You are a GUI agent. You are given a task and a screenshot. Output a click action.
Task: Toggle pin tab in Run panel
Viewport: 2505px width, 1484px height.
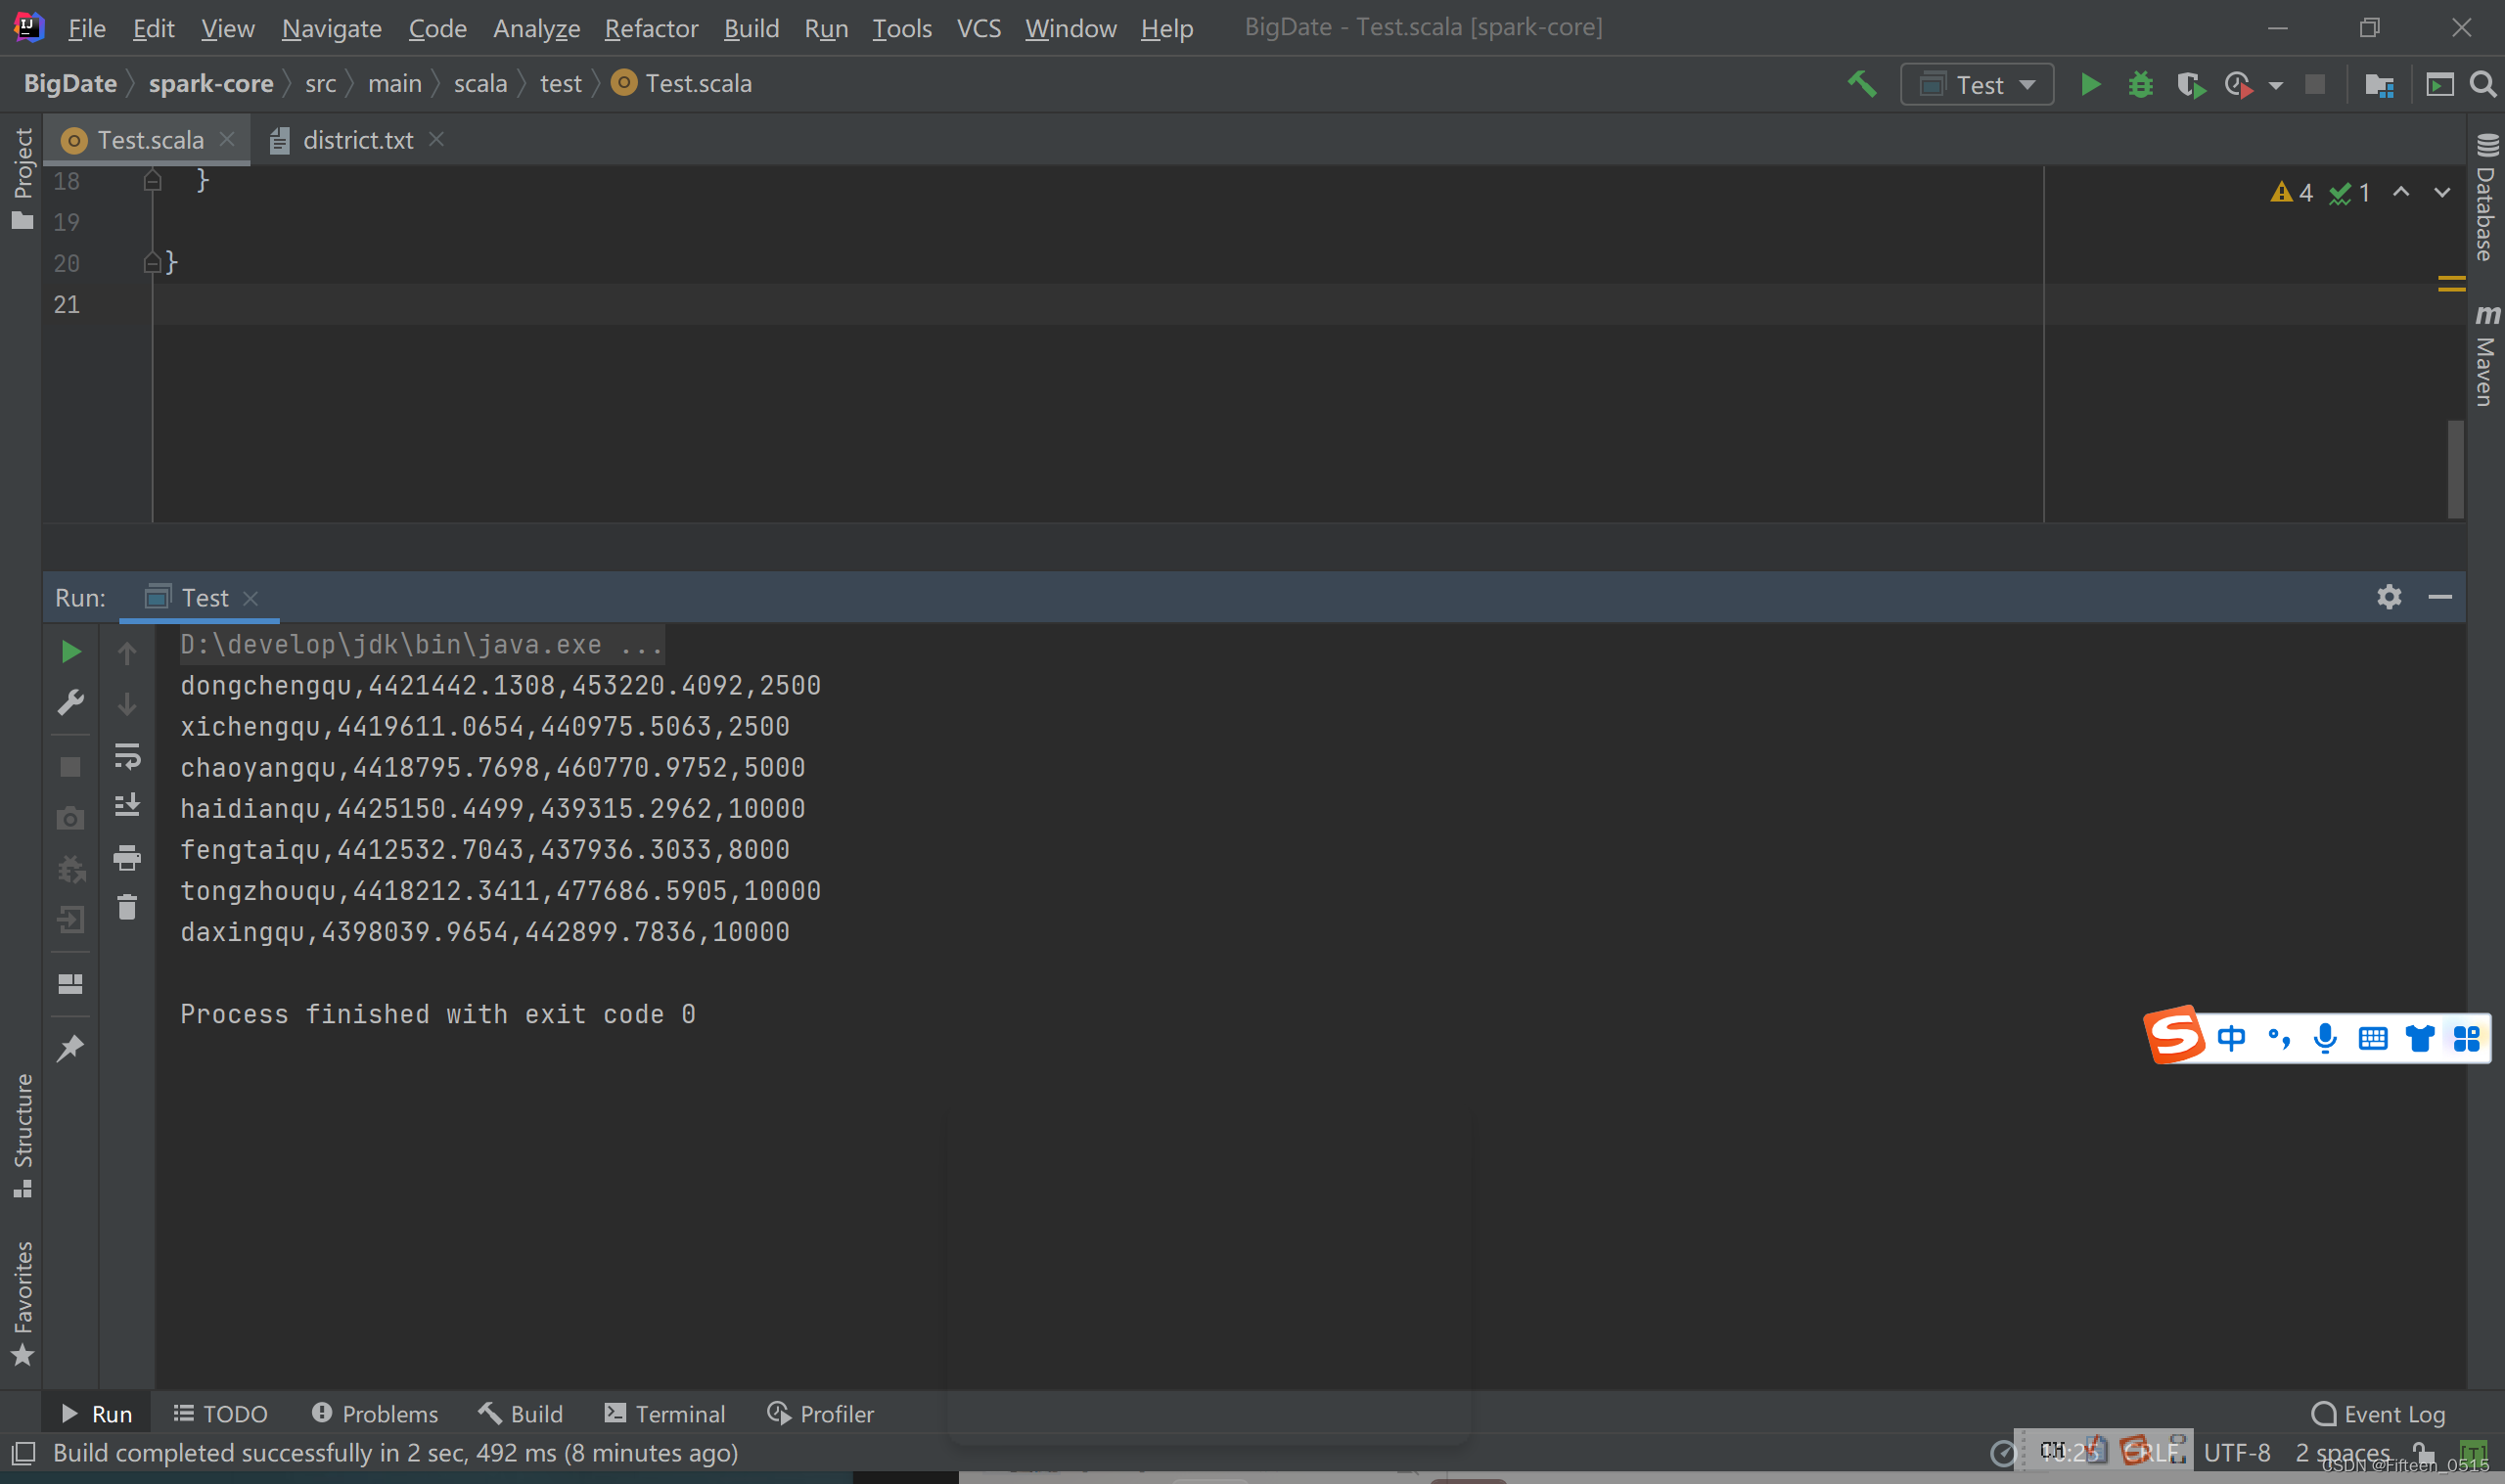coord(70,1048)
